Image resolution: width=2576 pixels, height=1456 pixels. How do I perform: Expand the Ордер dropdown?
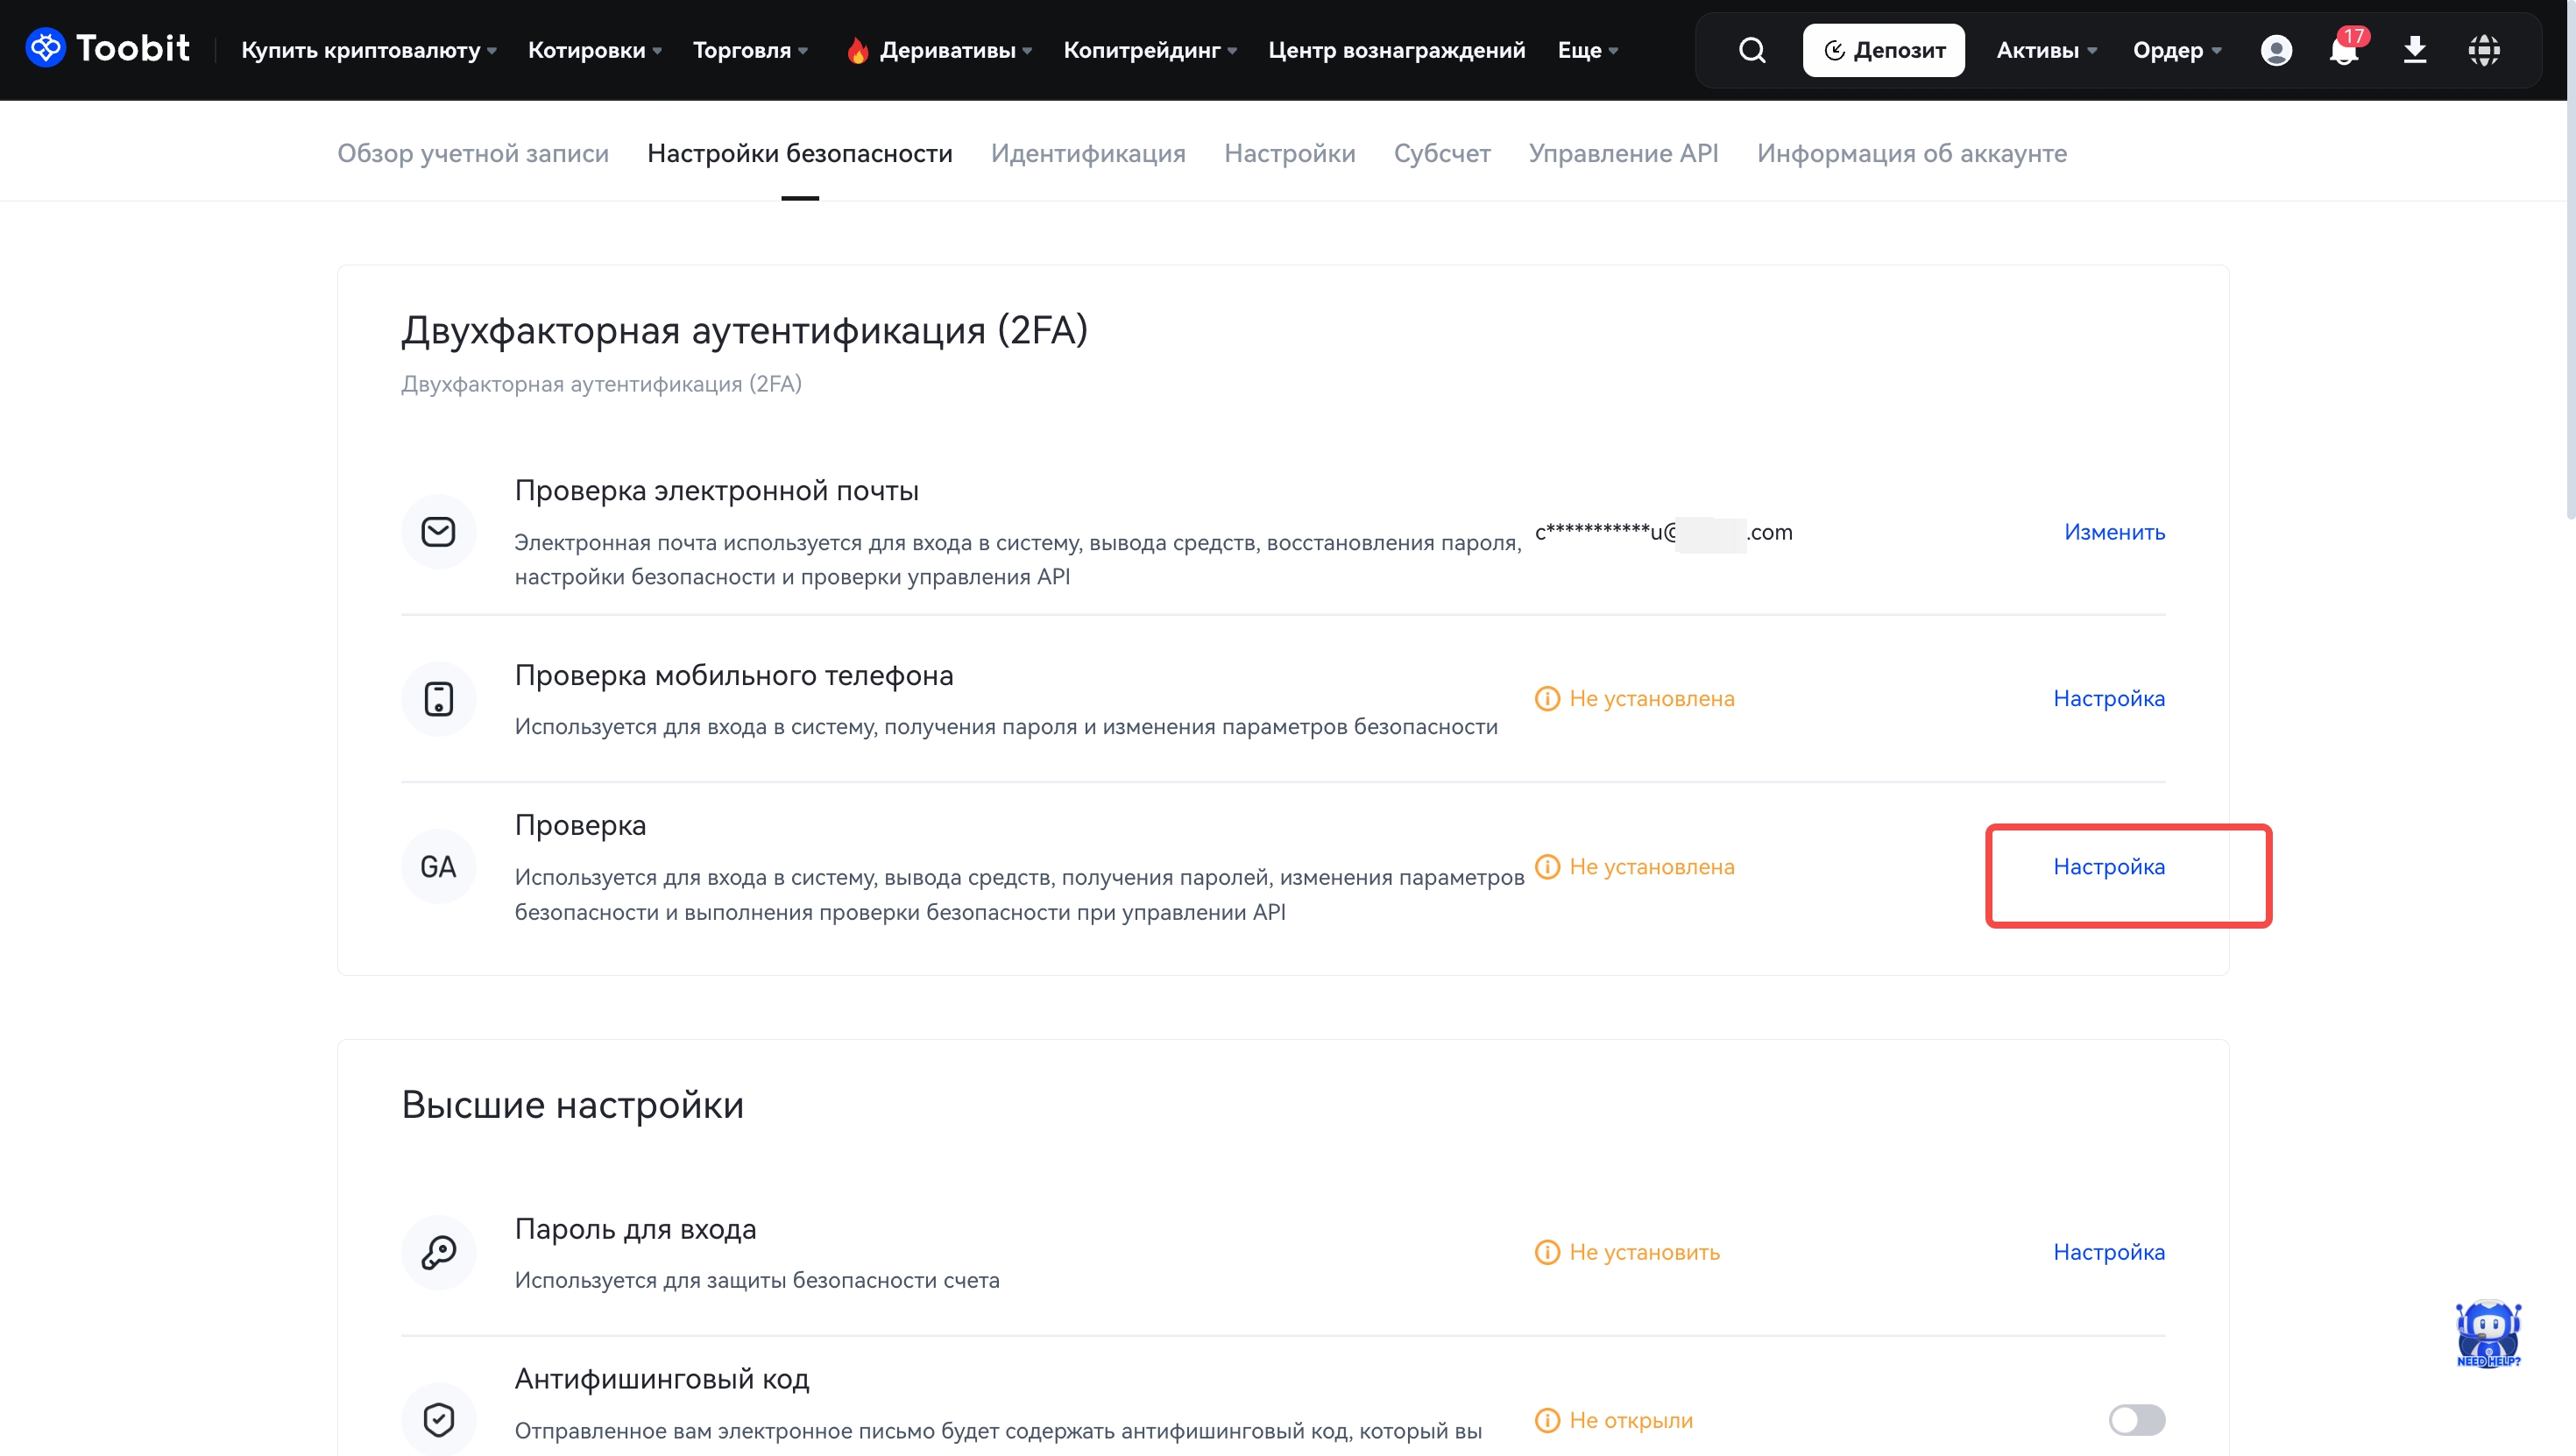tap(2176, 50)
